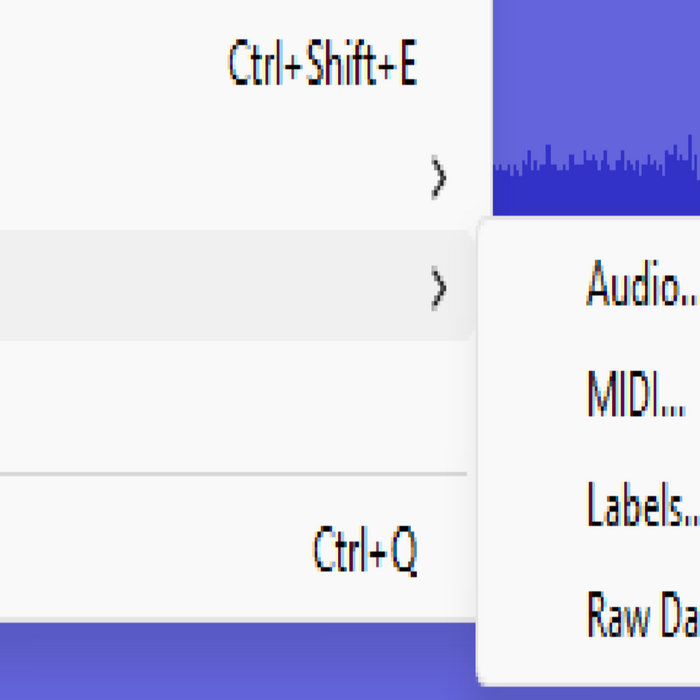
Task: Click the Ctrl+Shift+E shortcut text
Action: [322, 66]
